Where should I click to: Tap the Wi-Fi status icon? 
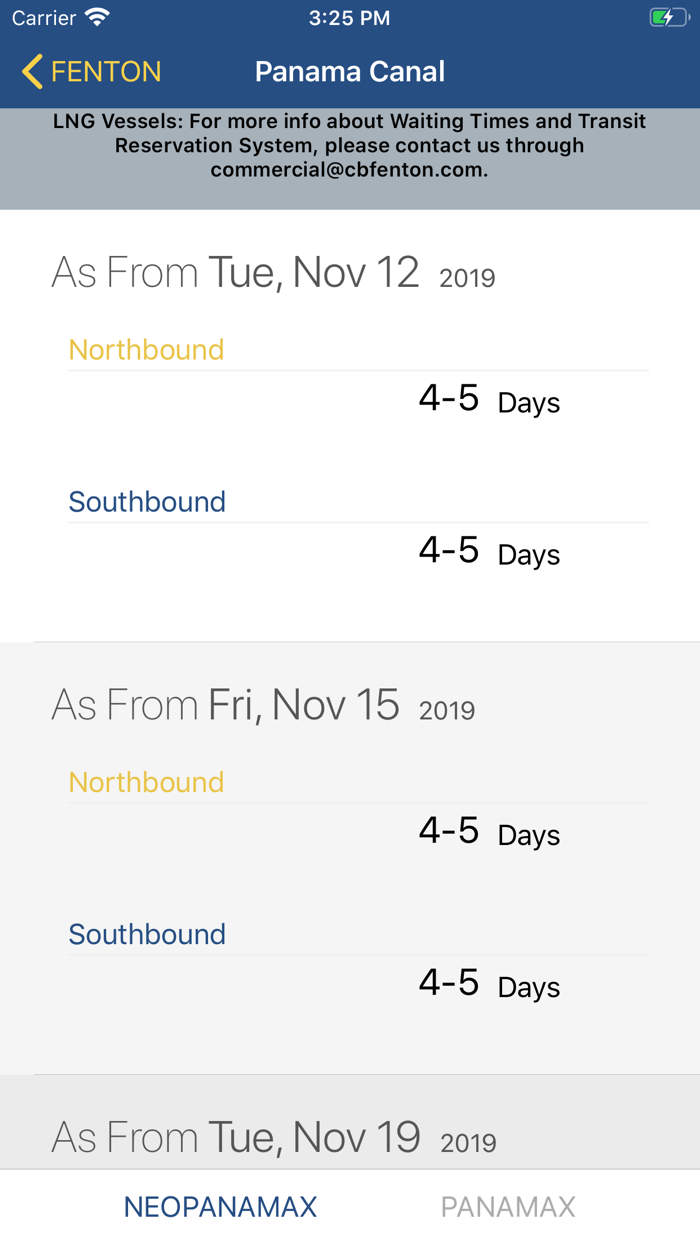(x=97, y=18)
